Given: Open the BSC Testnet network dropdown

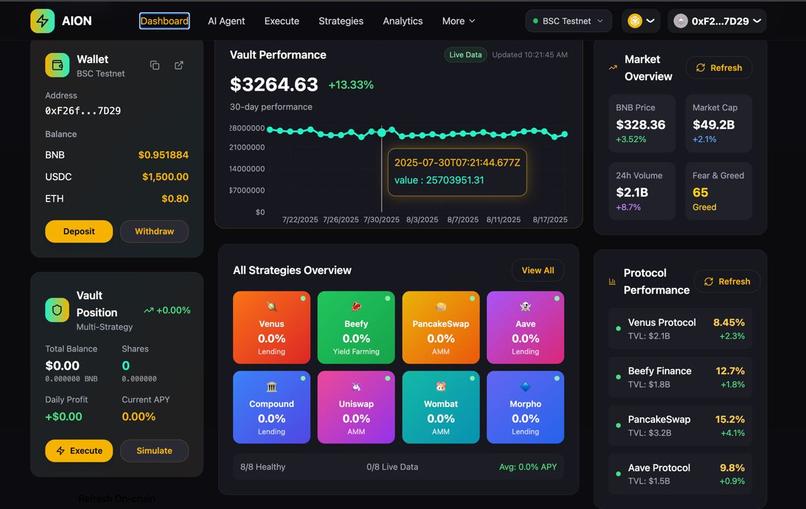Looking at the screenshot, I should (568, 21).
